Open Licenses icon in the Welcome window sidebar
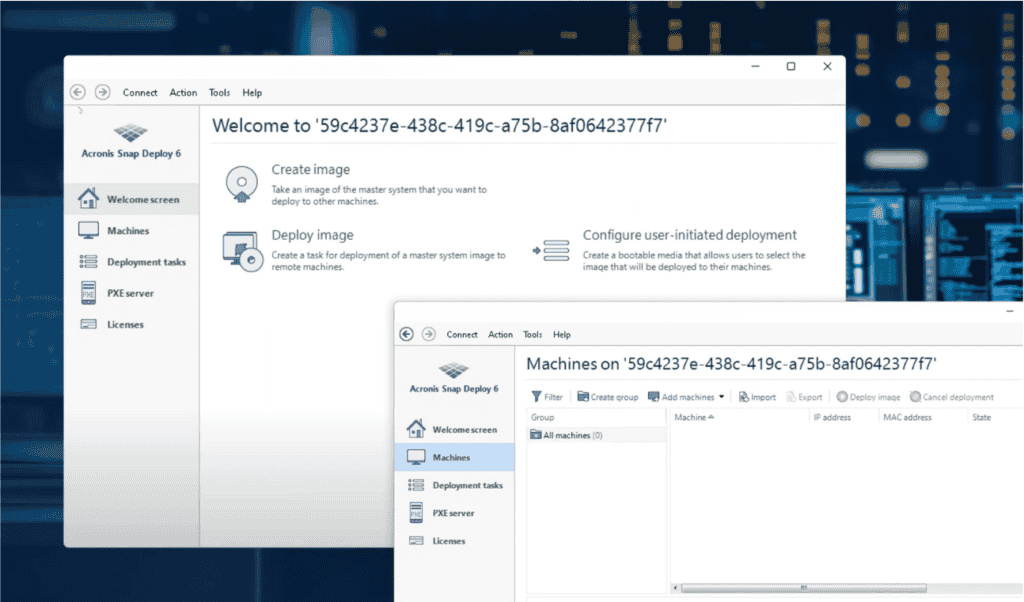 [x=88, y=325]
